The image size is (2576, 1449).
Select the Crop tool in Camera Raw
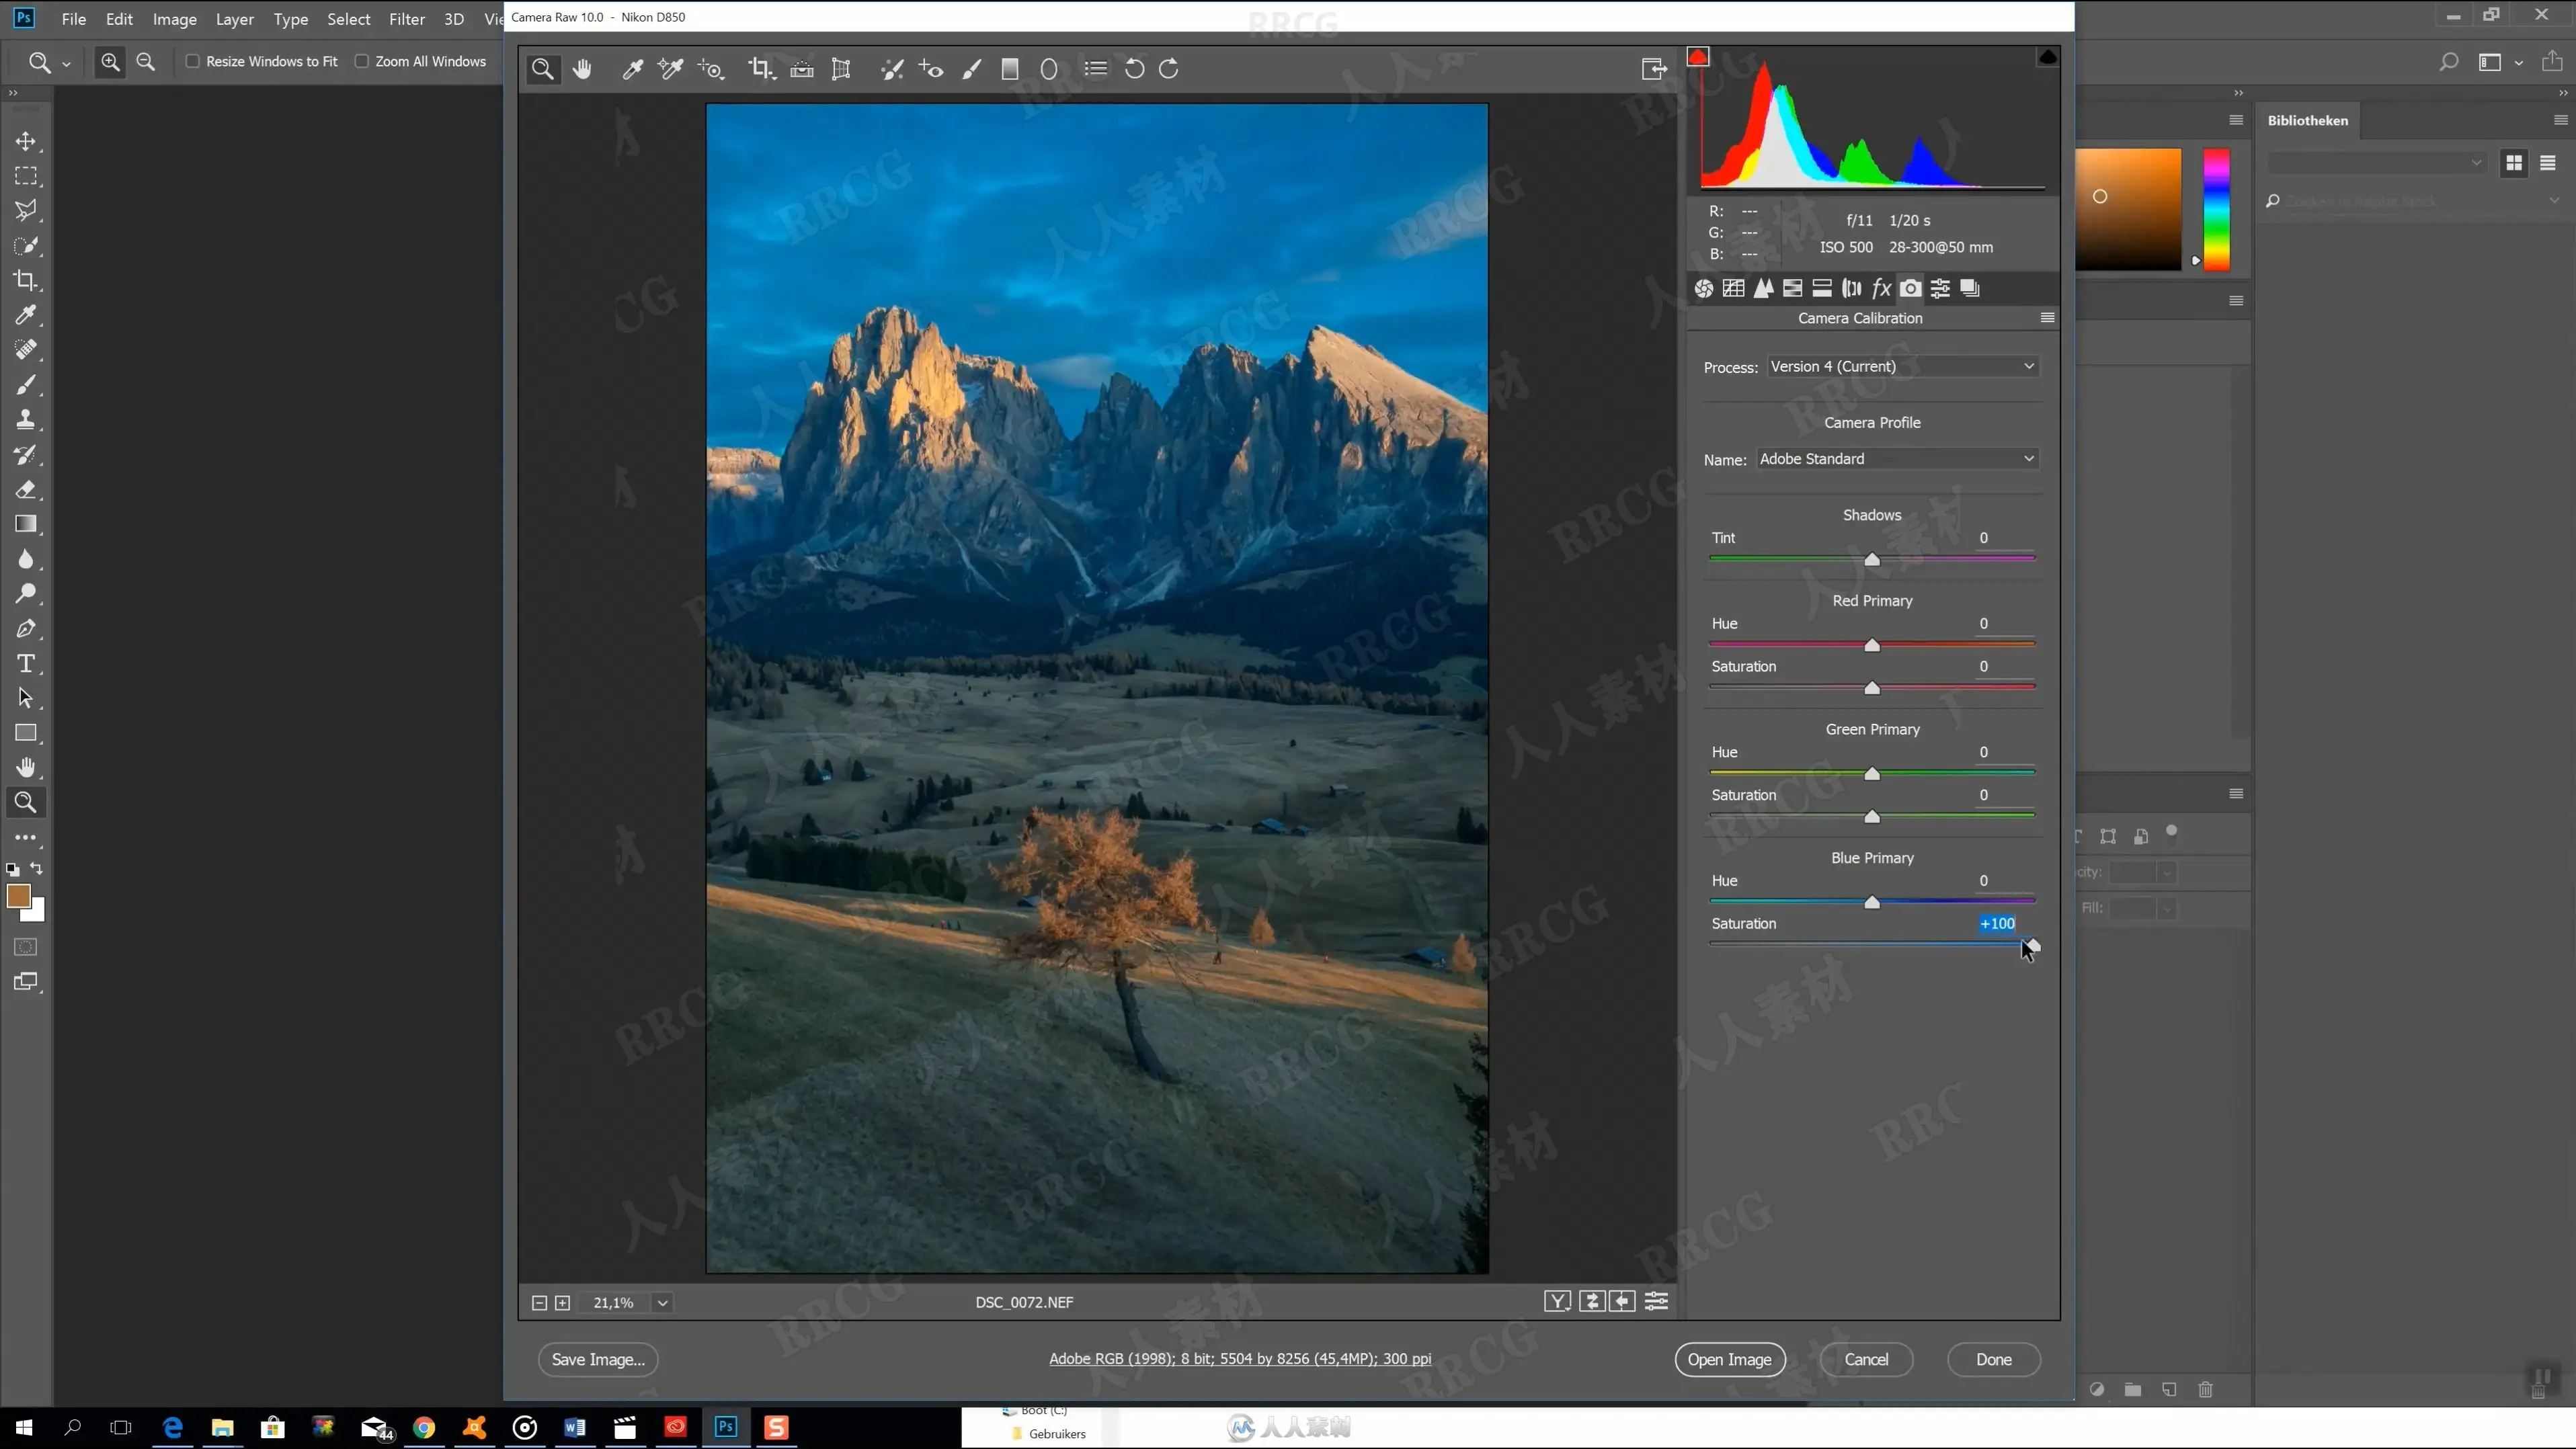759,69
